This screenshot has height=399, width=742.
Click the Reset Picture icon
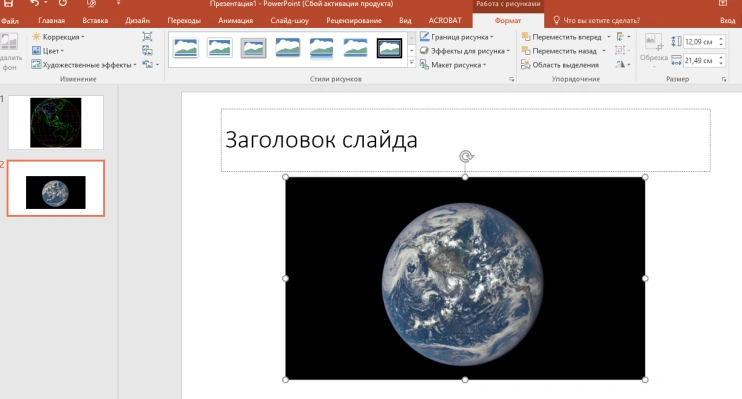(147, 64)
